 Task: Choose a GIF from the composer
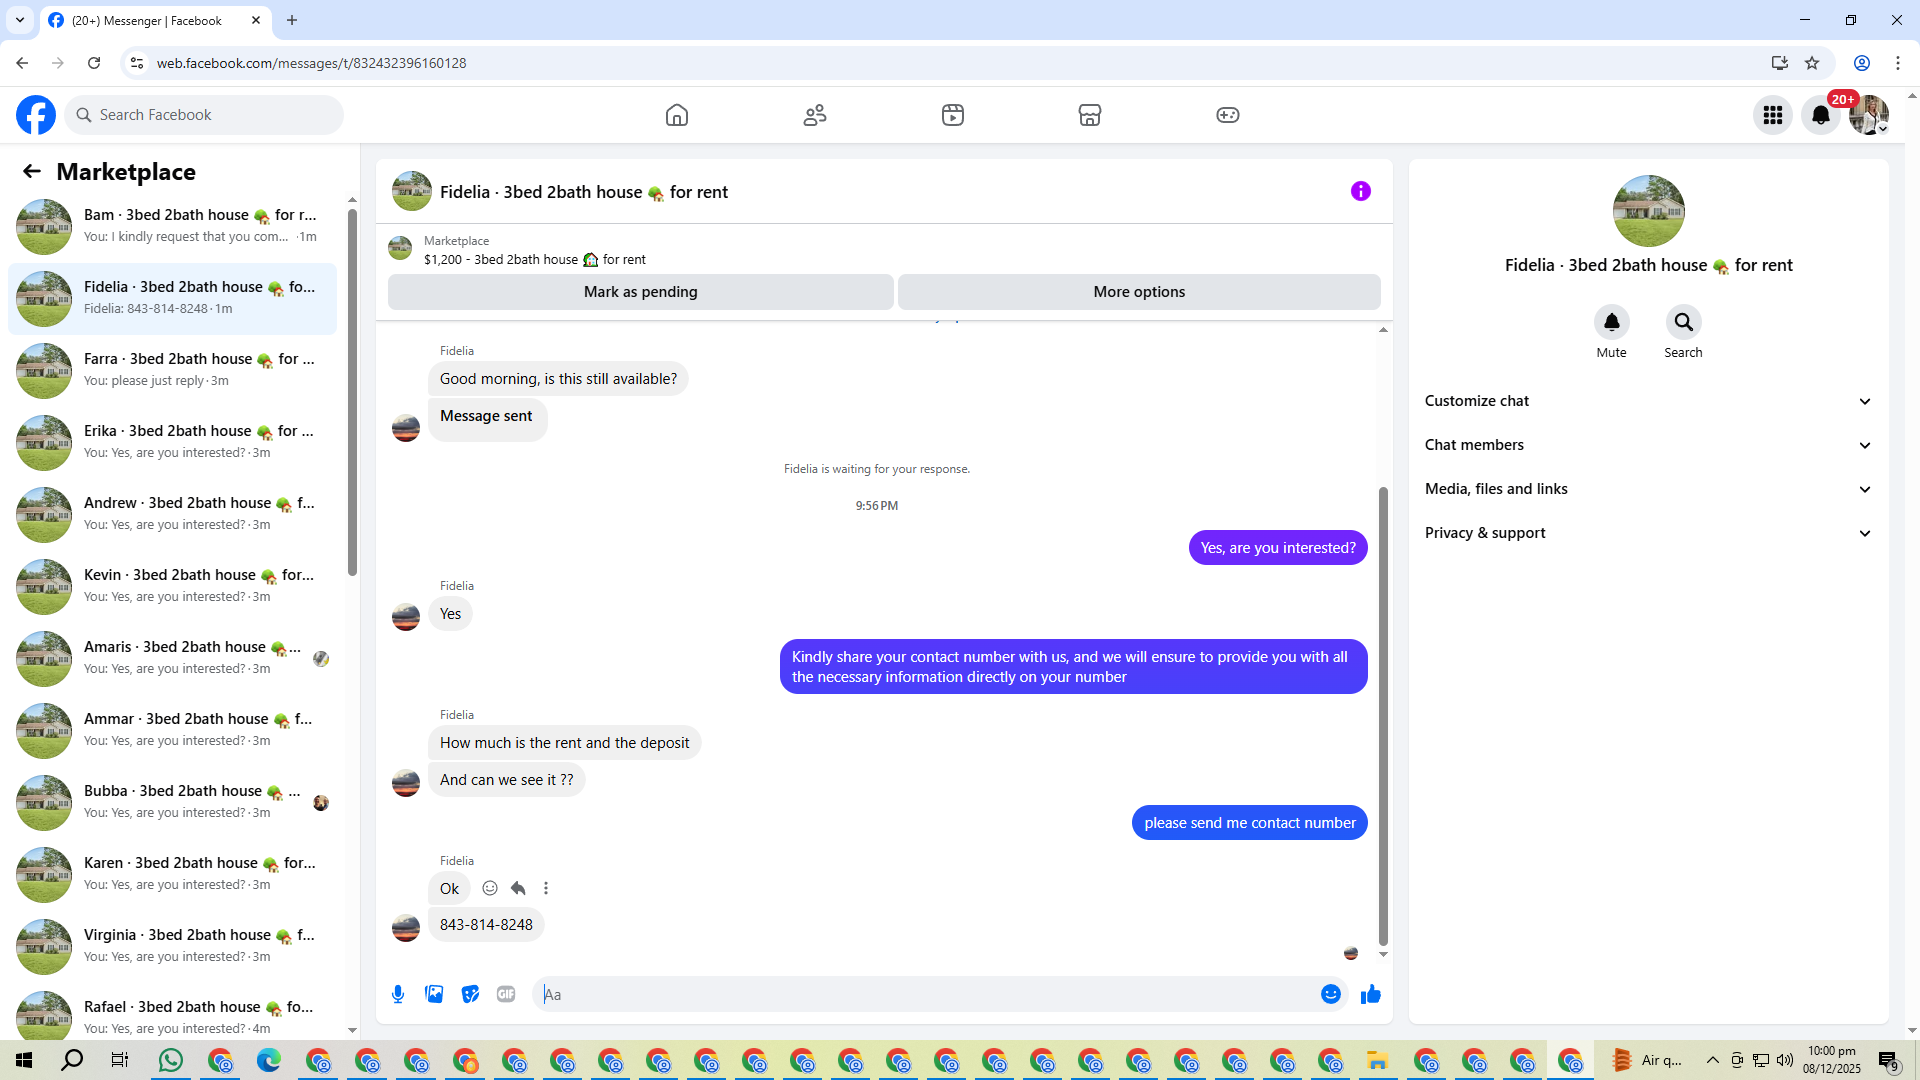point(506,994)
